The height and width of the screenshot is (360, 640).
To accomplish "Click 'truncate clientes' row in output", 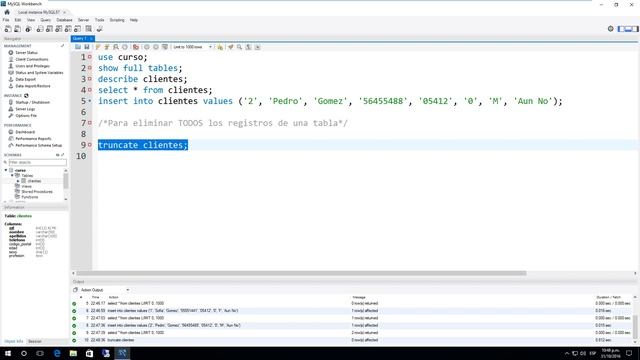I will (354, 340).
